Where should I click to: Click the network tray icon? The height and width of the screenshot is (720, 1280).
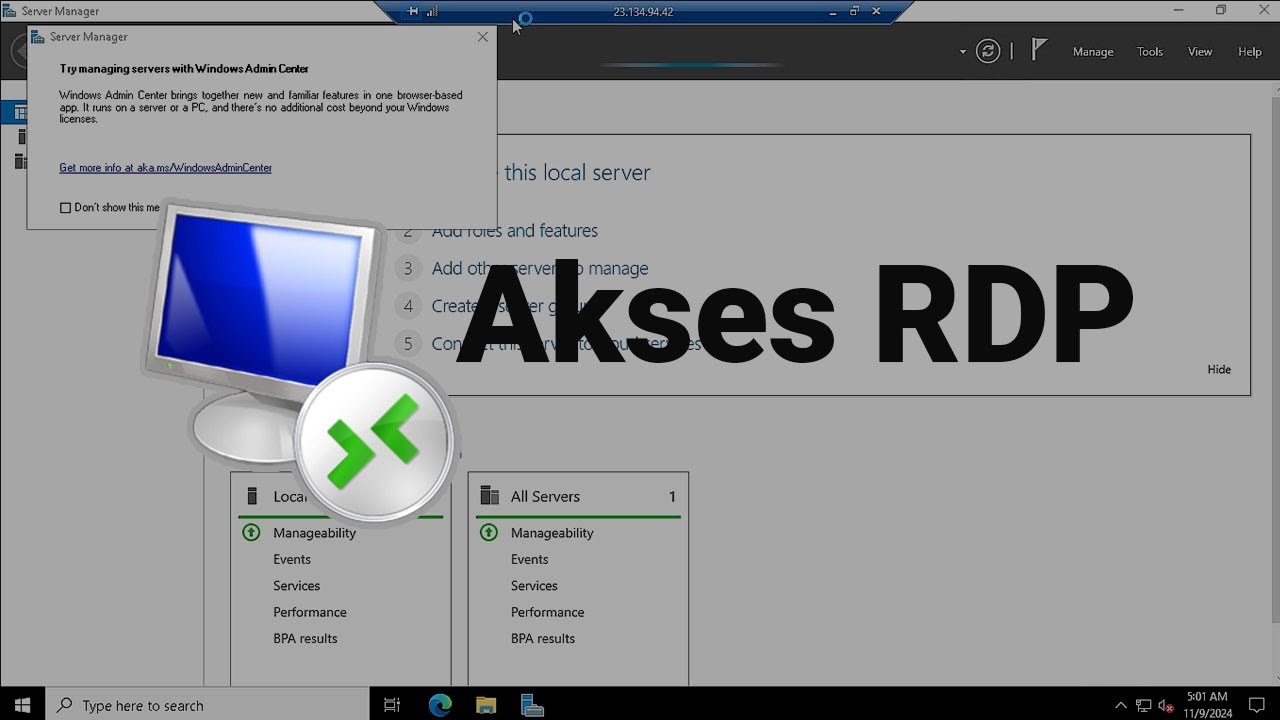[1144, 706]
